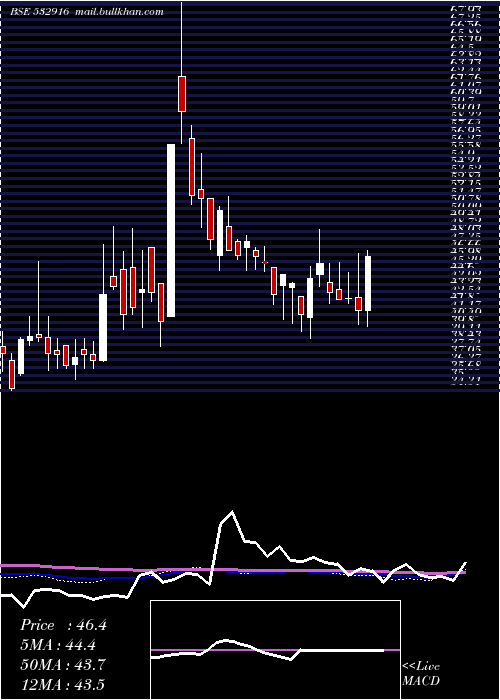The height and width of the screenshot is (700, 500).
Task: Click the mail.bullkhan.com label
Action: 119,12
